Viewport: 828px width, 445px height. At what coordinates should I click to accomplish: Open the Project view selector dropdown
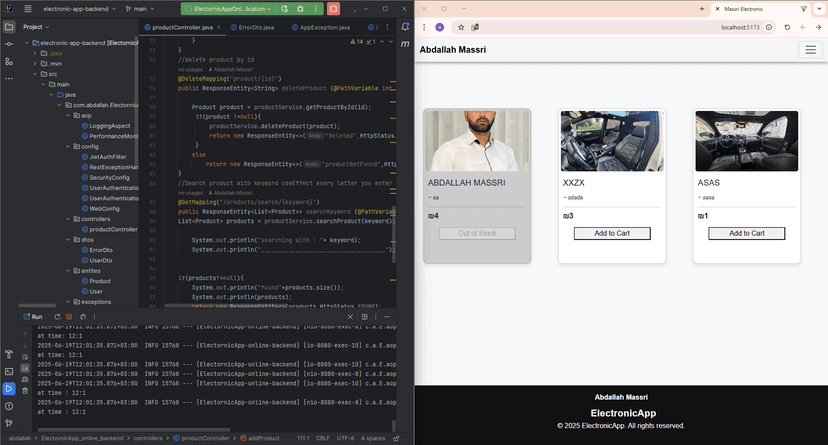(x=36, y=27)
